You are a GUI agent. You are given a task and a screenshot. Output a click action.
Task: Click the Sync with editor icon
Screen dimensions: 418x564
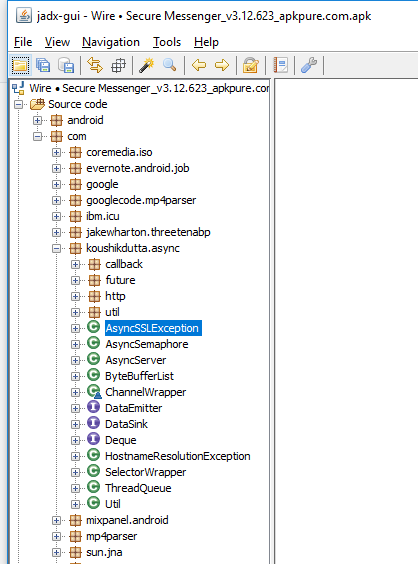[95, 65]
